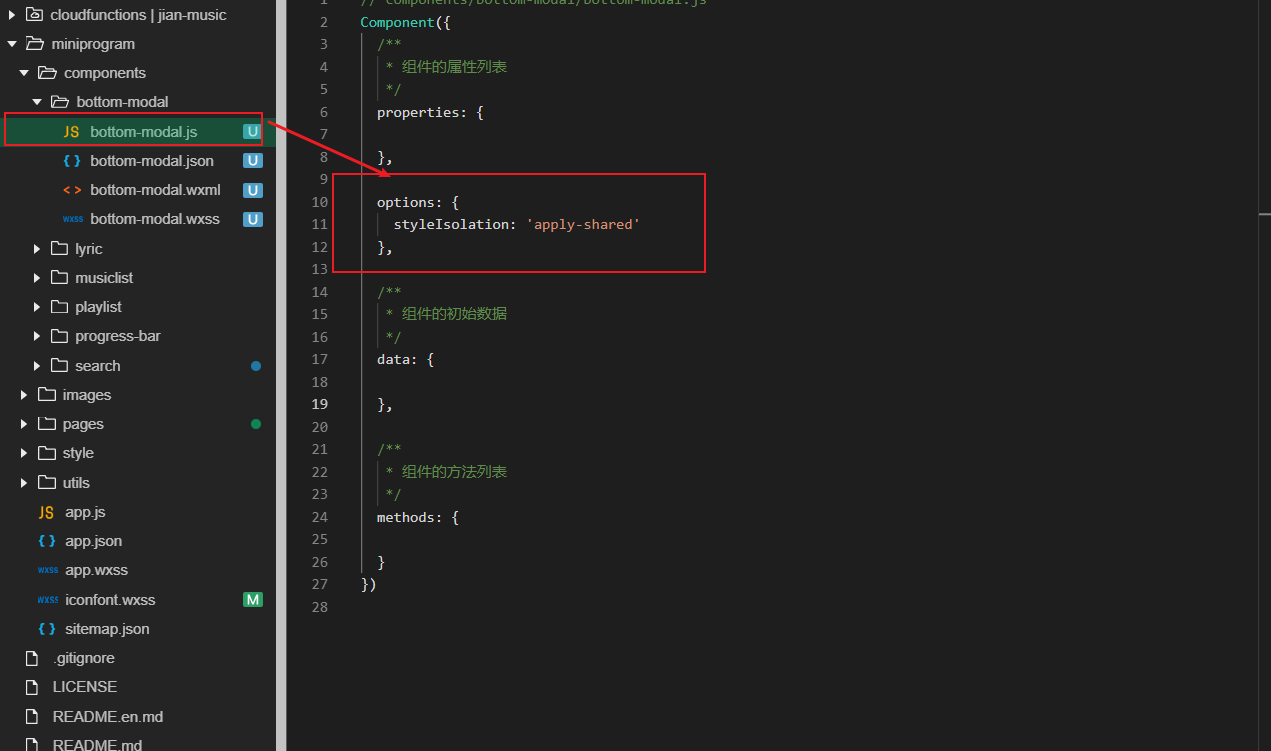Viewport: 1271px width, 751px height.
Task: Click the folder icon of images
Action: [46, 395]
